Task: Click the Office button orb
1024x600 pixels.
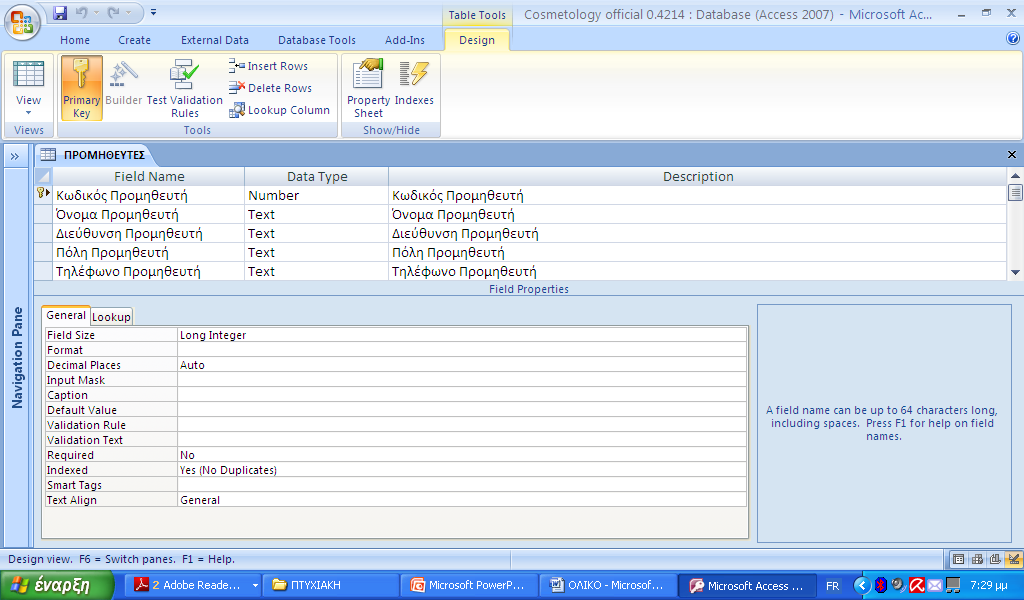Action: tap(22, 22)
